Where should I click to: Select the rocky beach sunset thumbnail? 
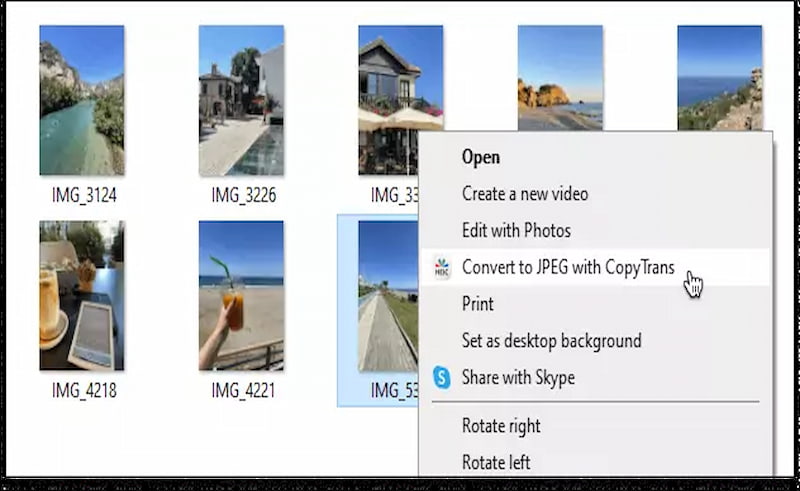[560, 78]
